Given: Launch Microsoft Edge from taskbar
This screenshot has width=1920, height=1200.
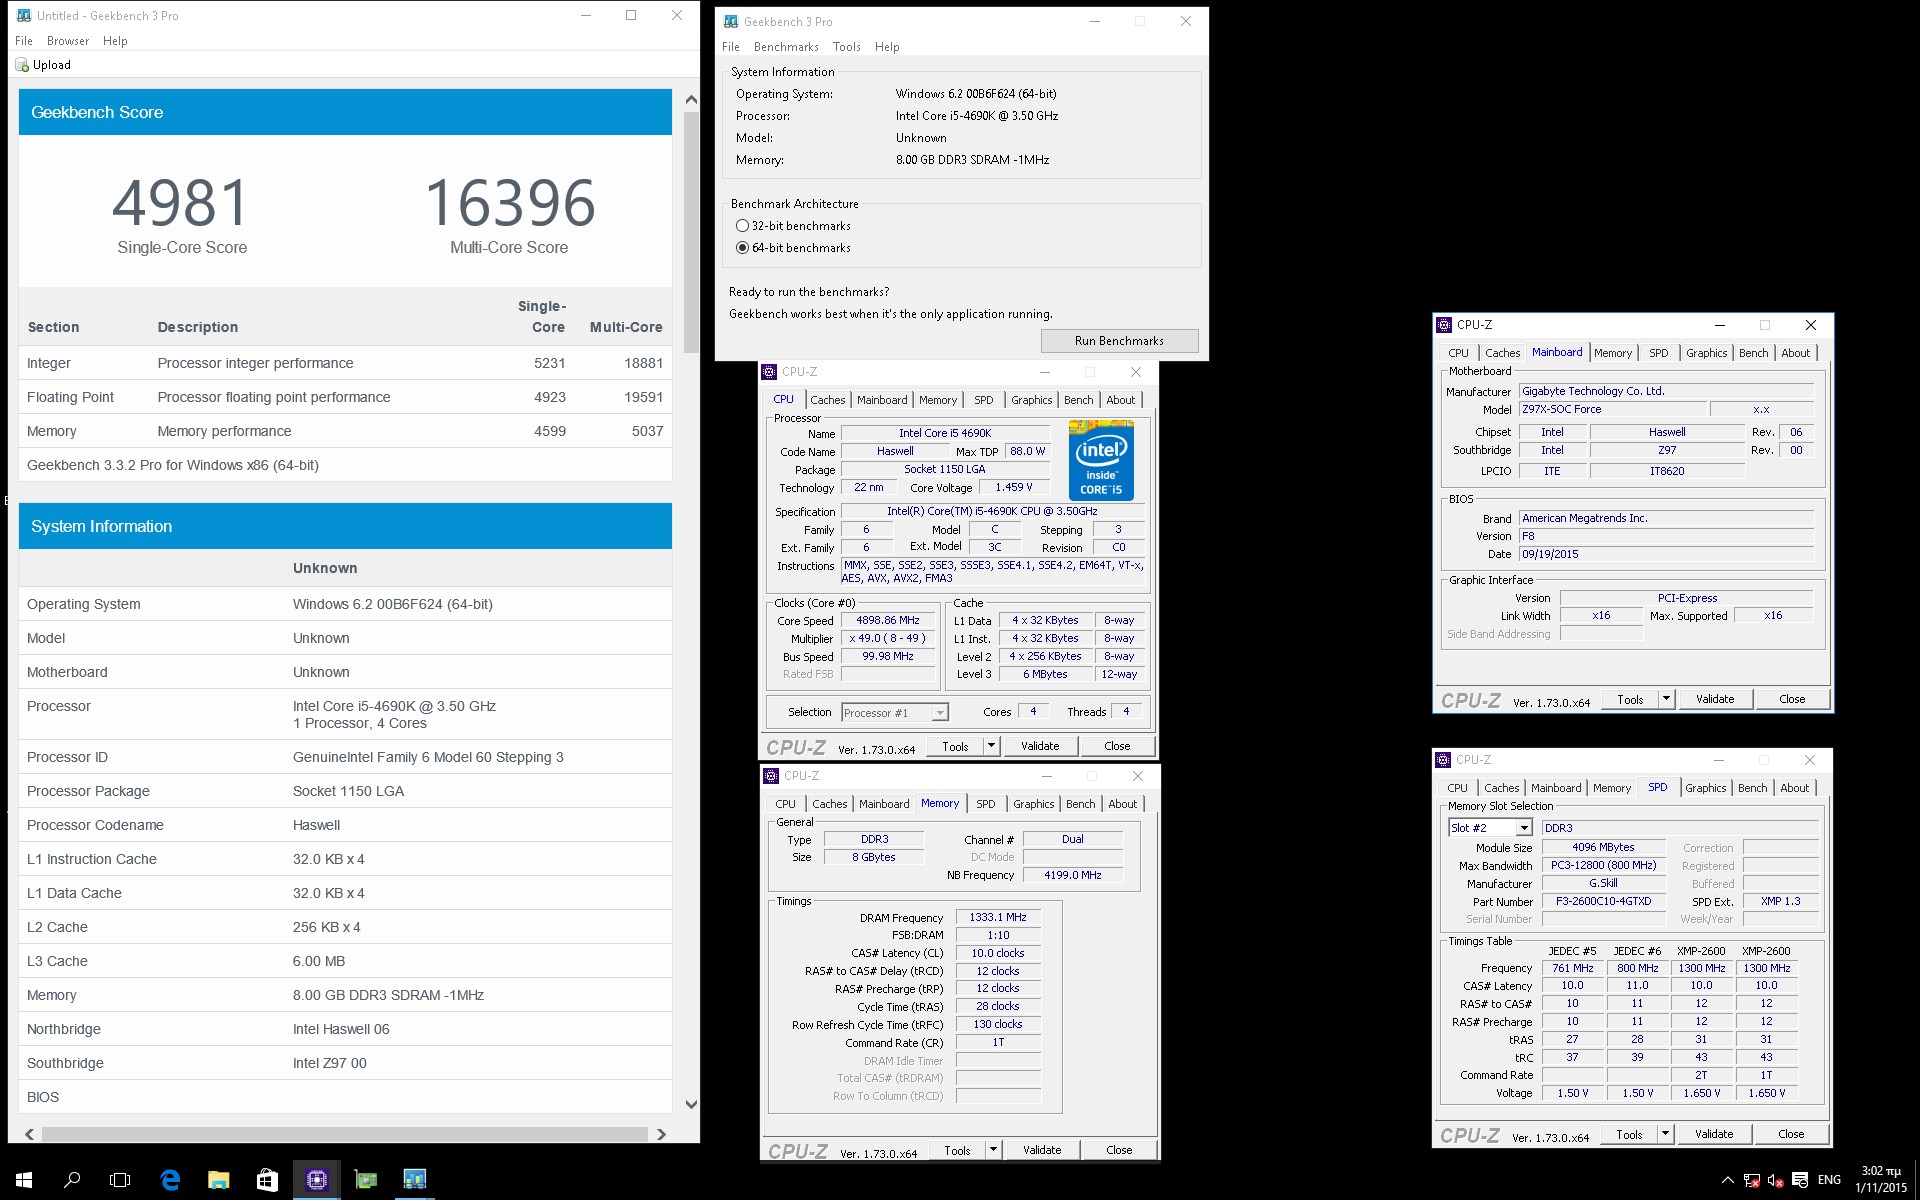Looking at the screenshot, I should pos(170,1180).
